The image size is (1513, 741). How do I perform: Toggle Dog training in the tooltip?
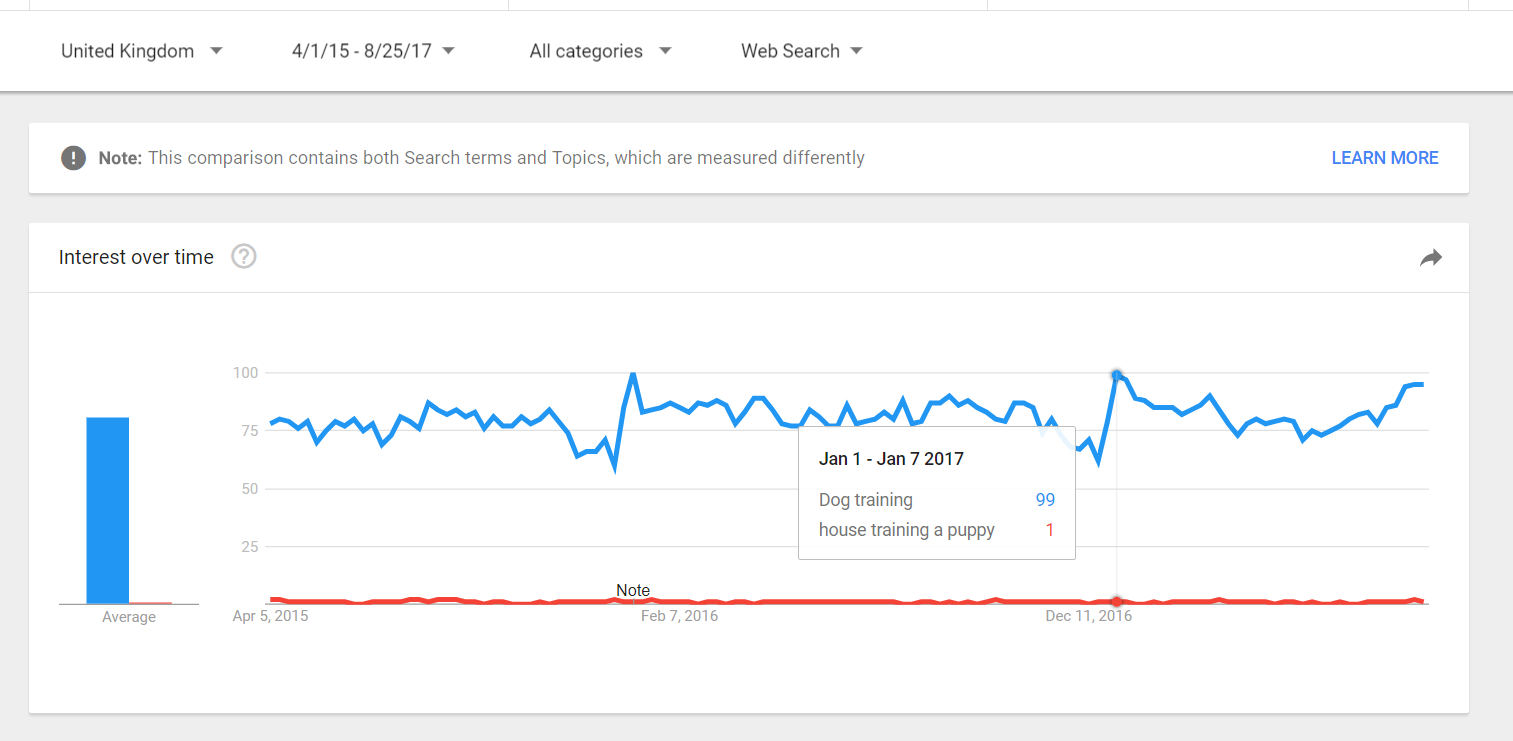pos(866,499)
